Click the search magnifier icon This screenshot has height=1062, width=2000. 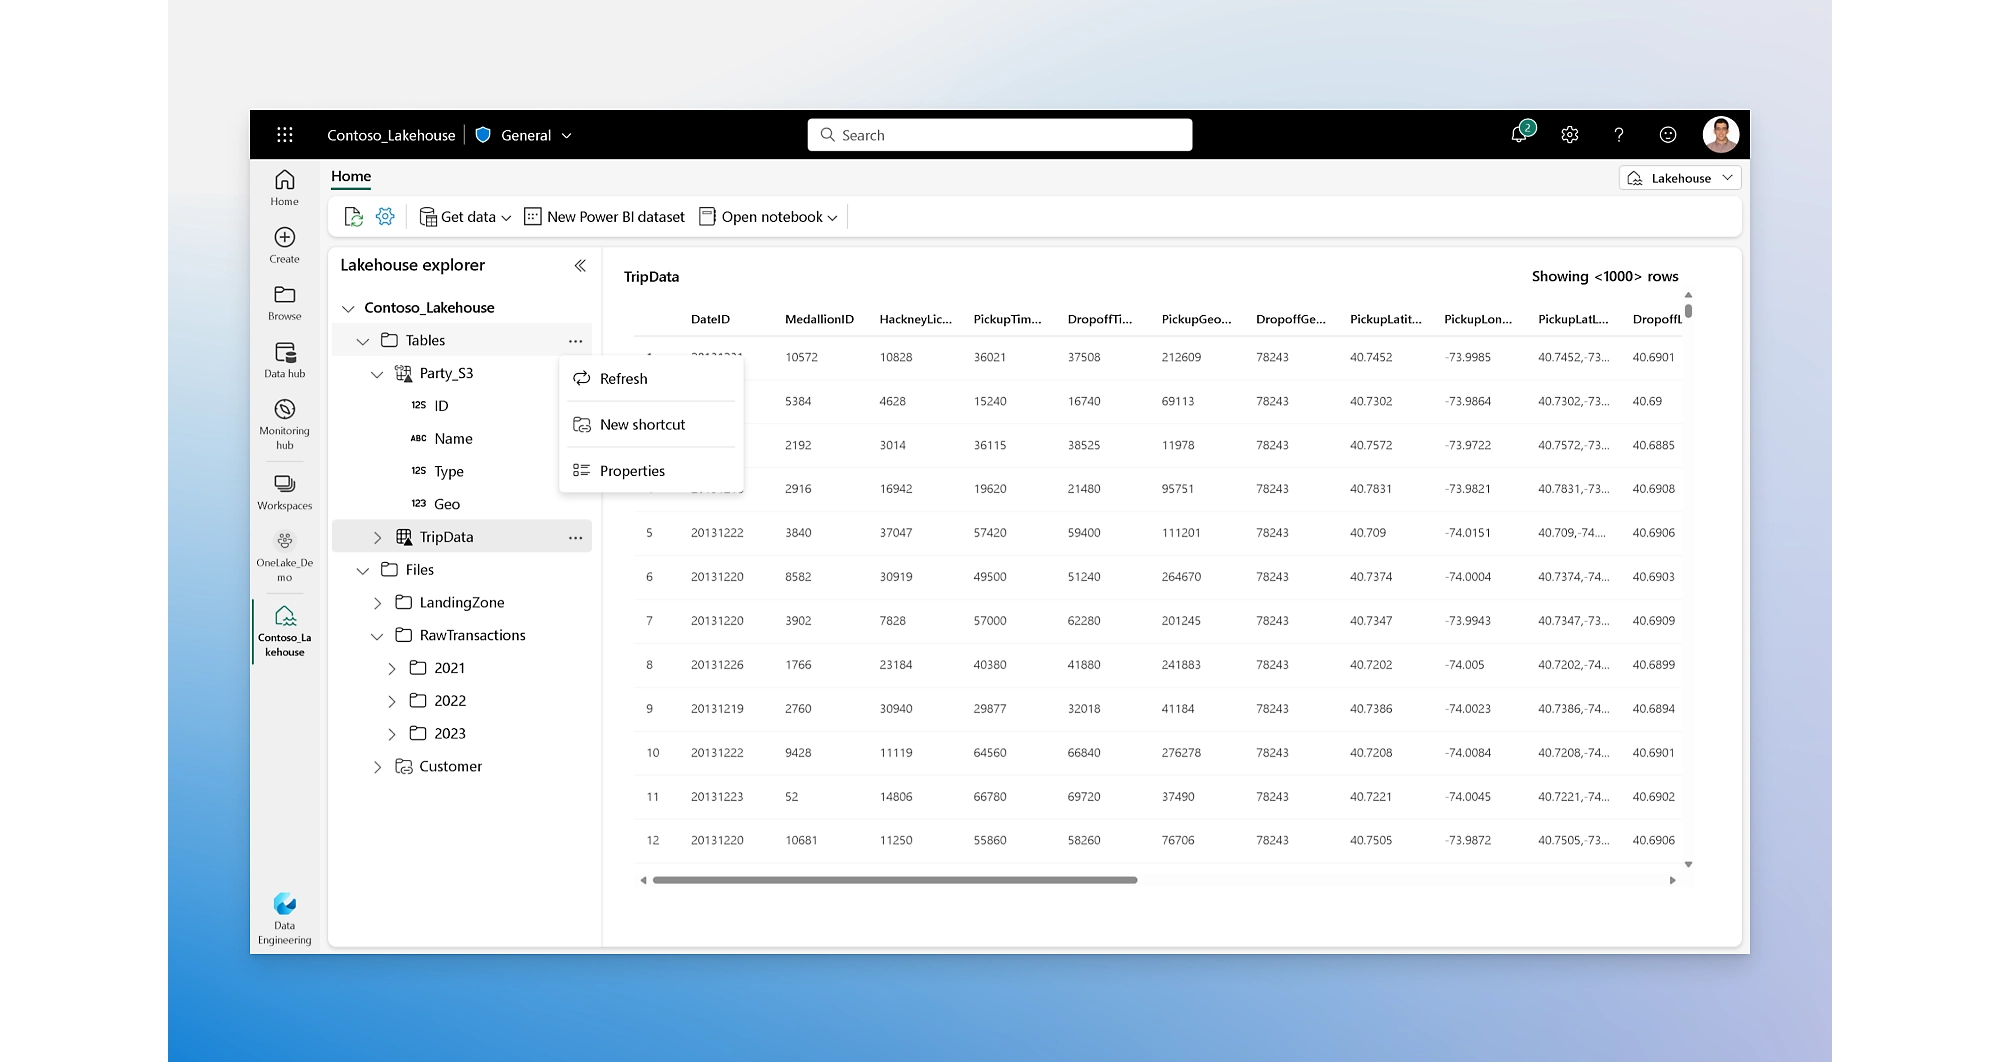pyautogui.click(x=827, y=135)
